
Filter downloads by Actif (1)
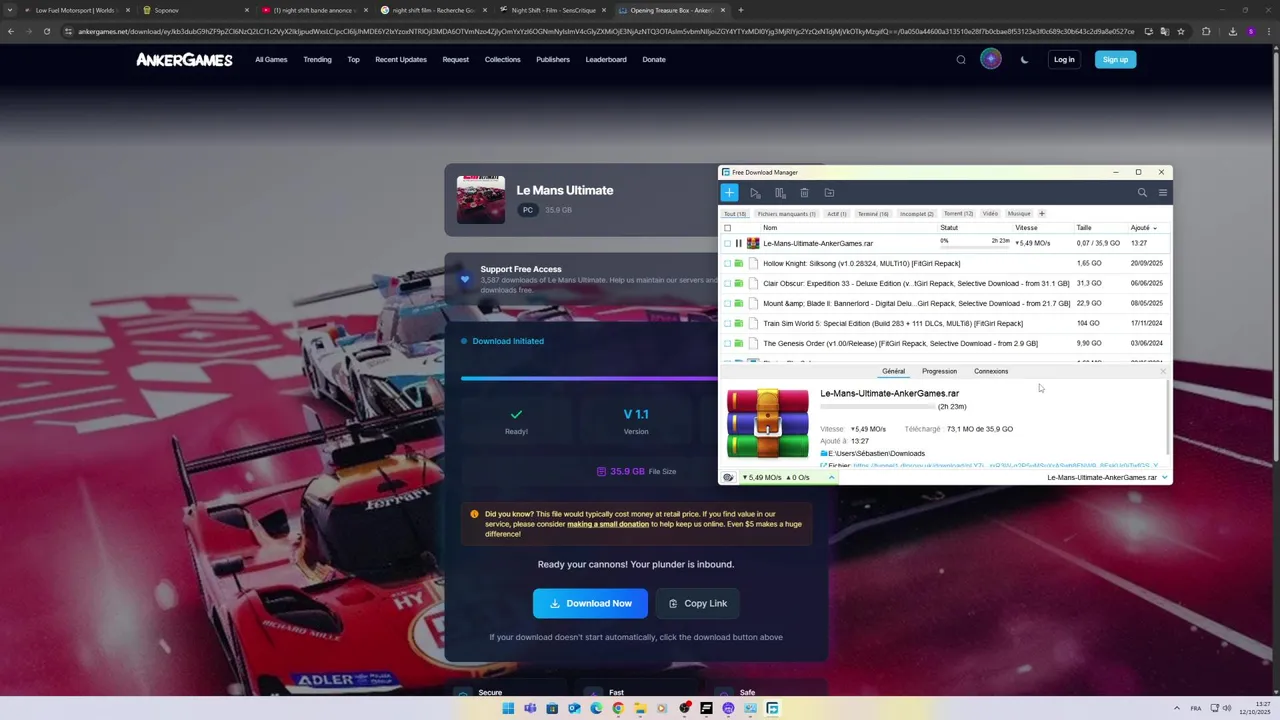click(x=837, y=213)
